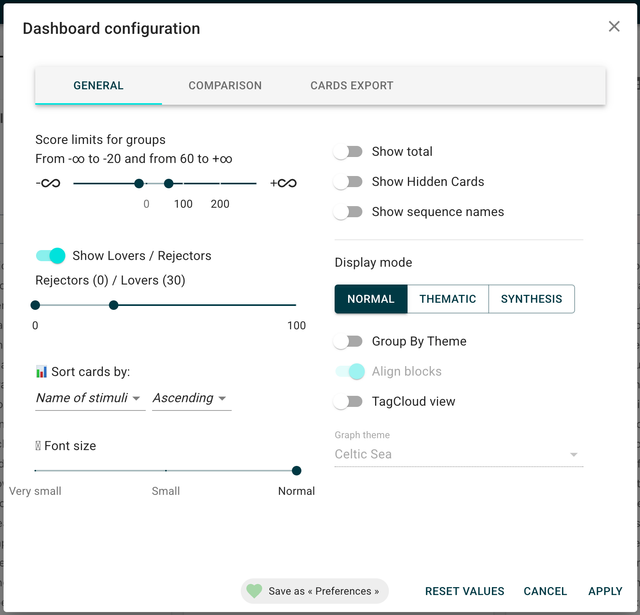
Task: Open the Name of stimuli dropdown
Action: click(x=89, y=398)
